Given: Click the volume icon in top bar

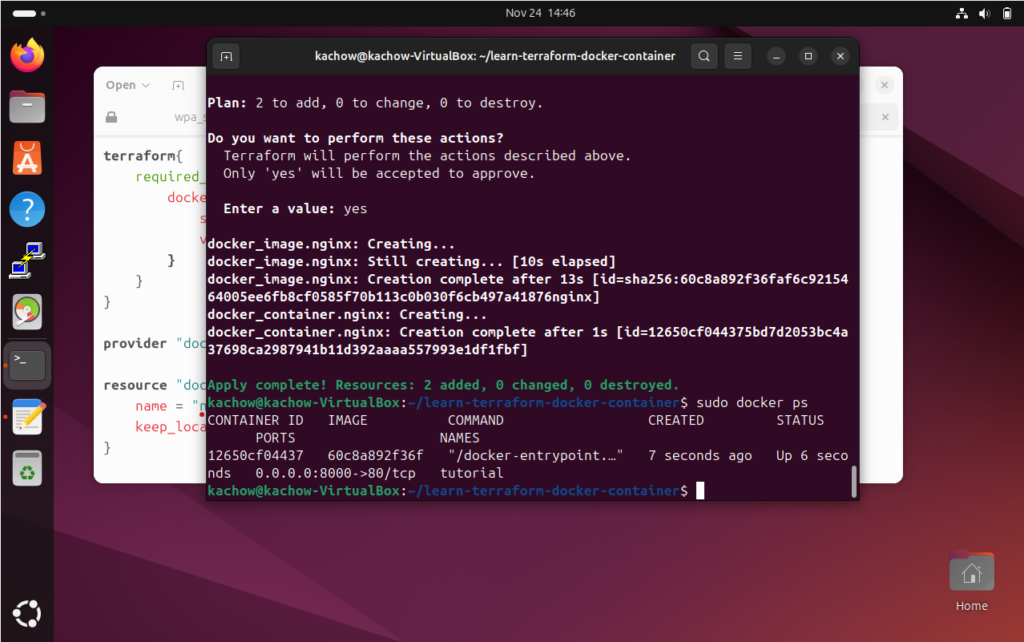Looking at the screenshot, I should (984, 13).
